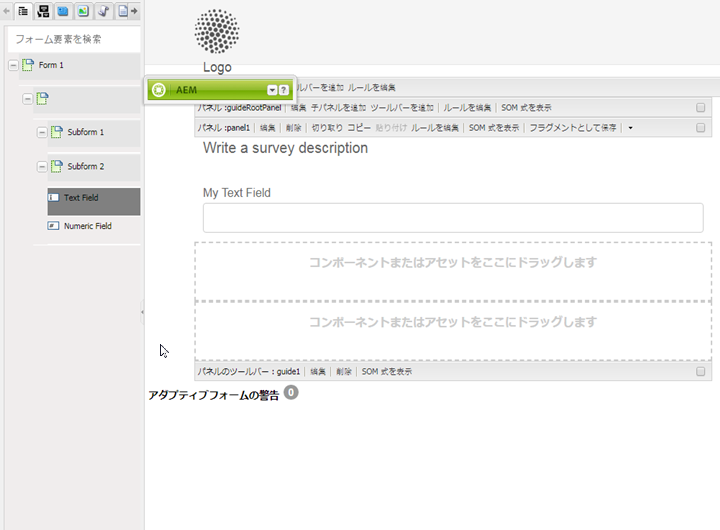Click 削除 on the panel1 toolbar
The width and height of the screenshot is (720, 530).
[293, 128]
